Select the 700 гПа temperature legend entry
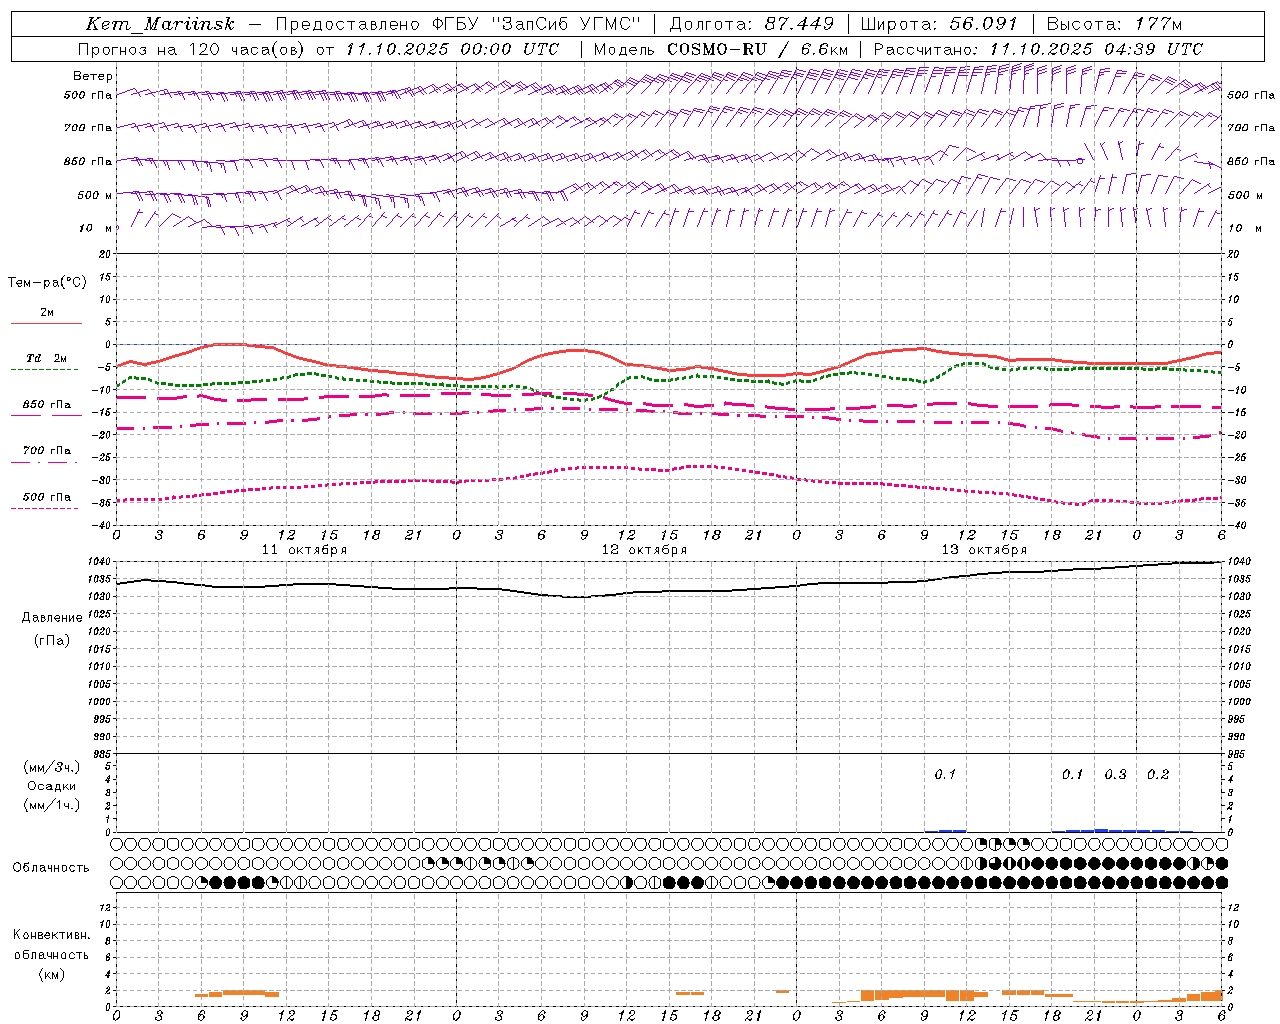1280x1024 pixels. [x=46, y=451]
